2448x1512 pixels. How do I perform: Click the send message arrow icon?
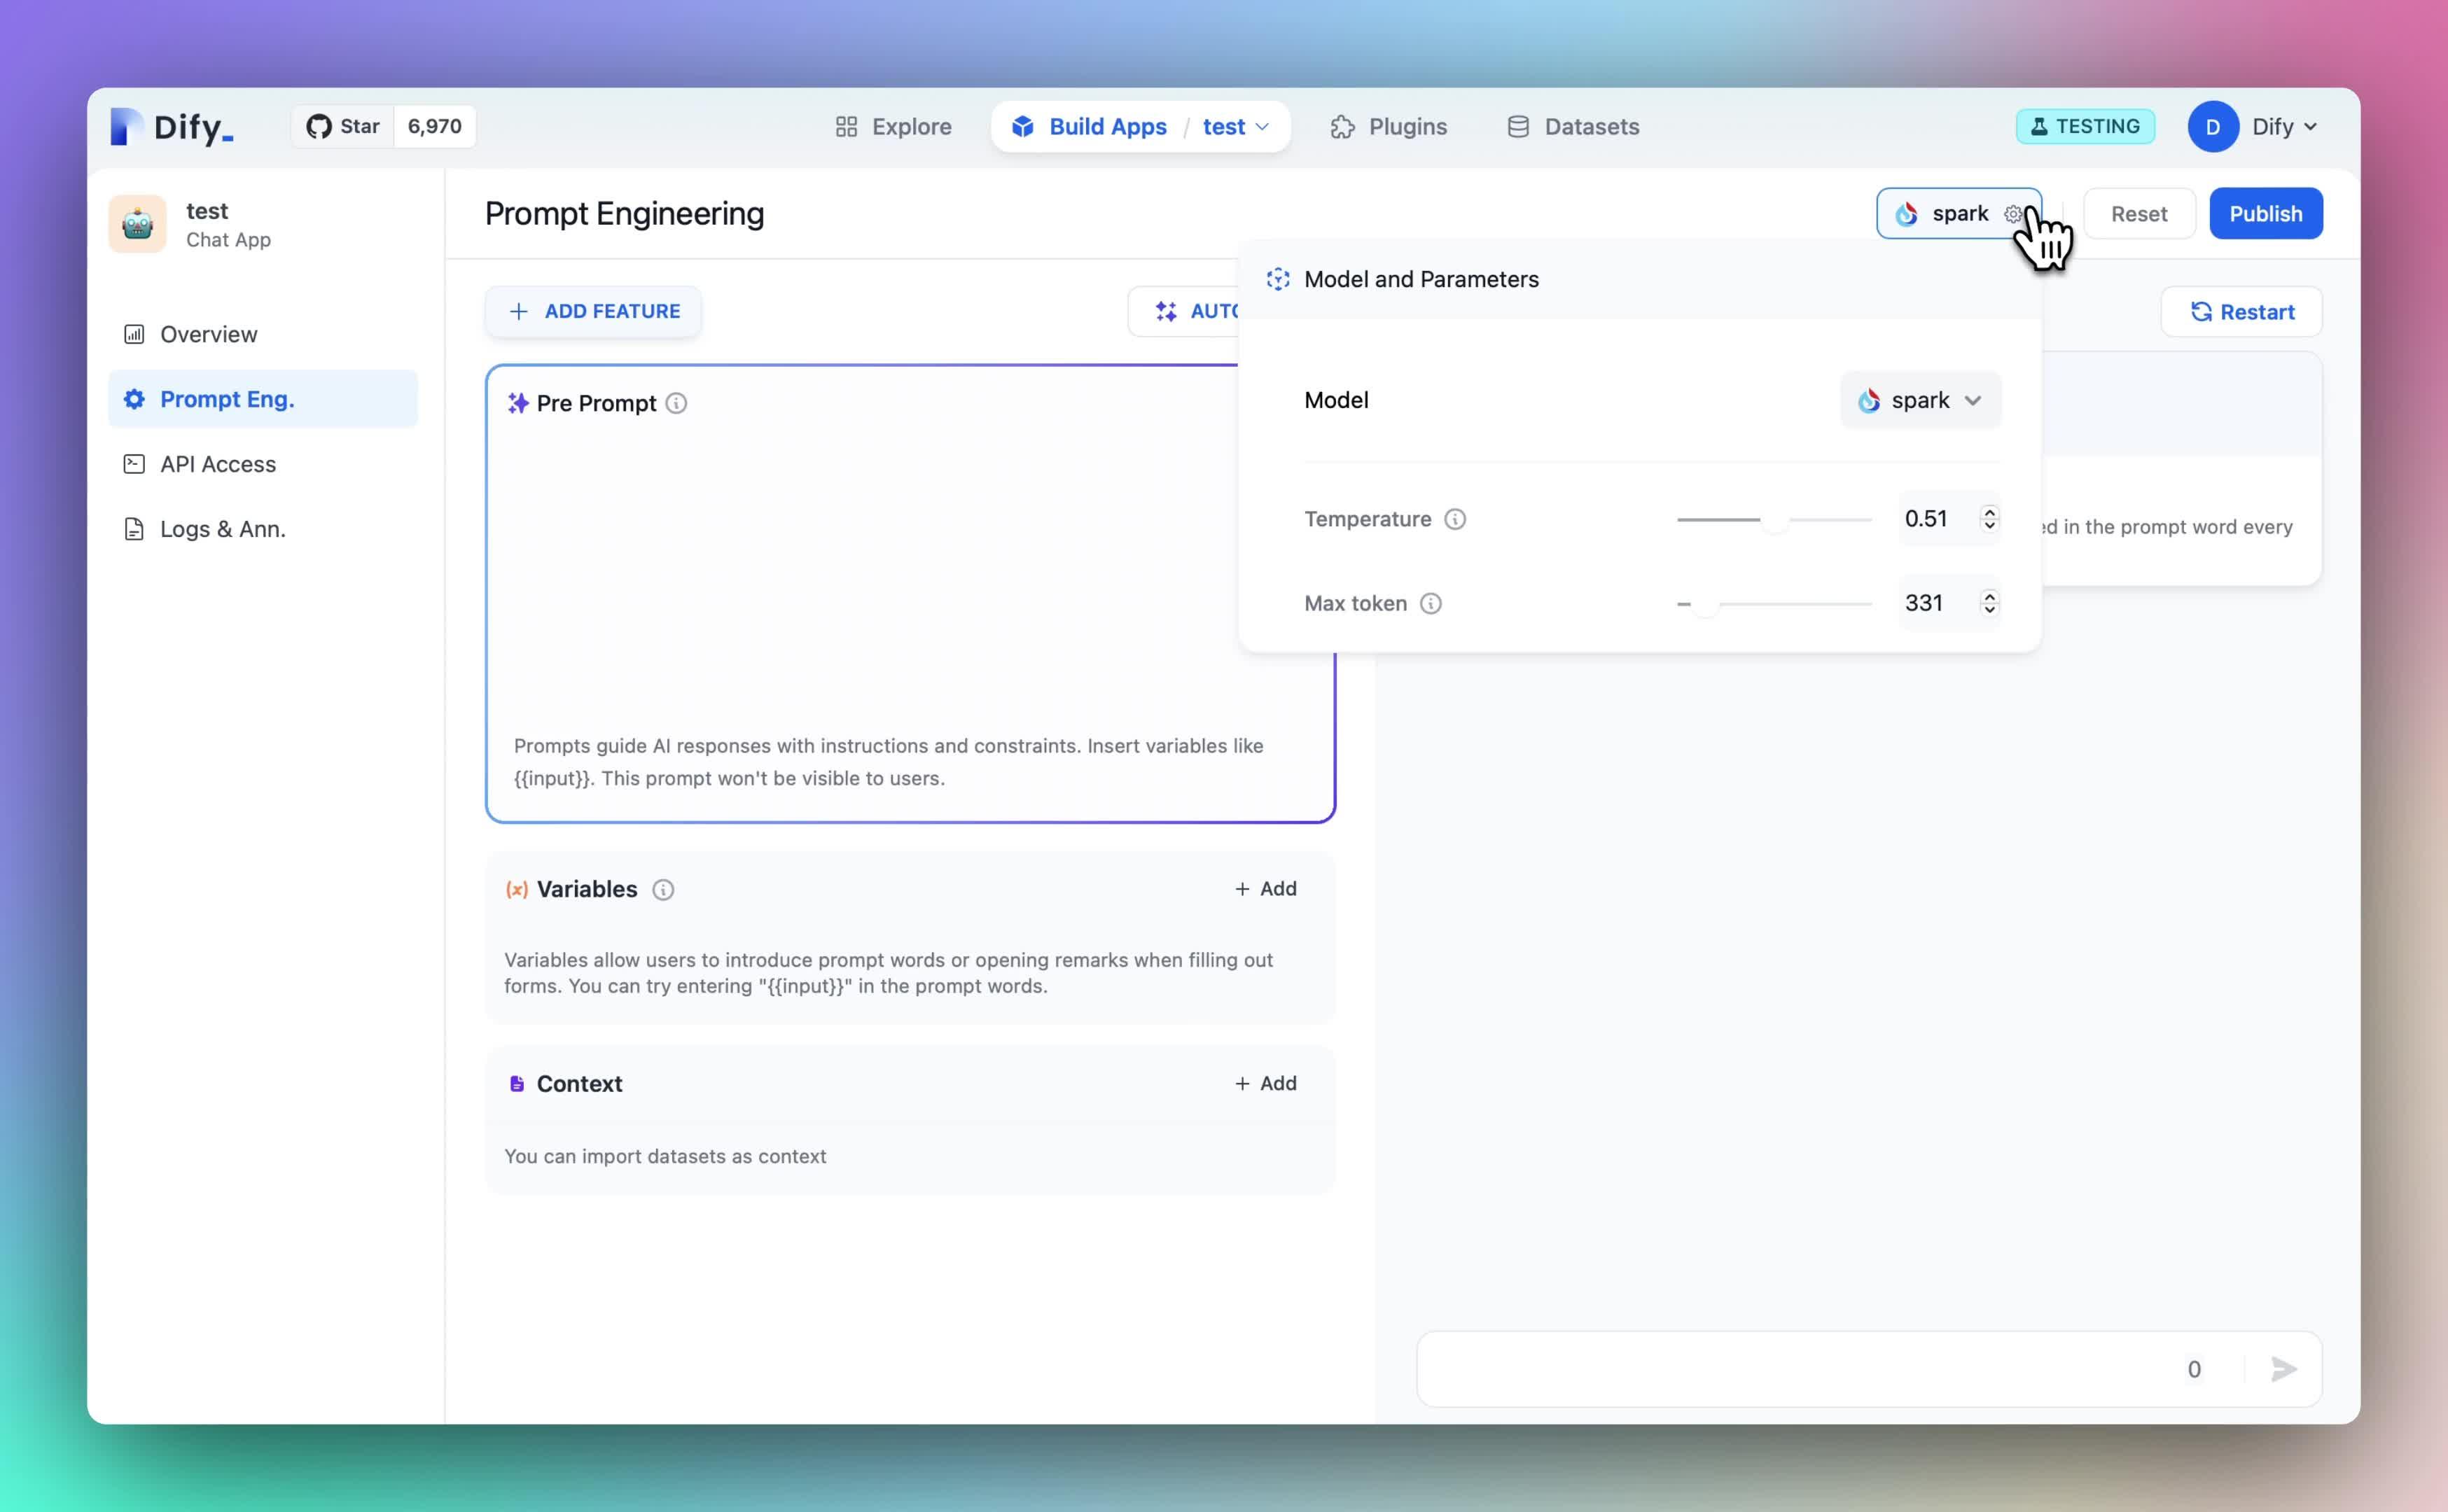[x=2283, y=1369]
